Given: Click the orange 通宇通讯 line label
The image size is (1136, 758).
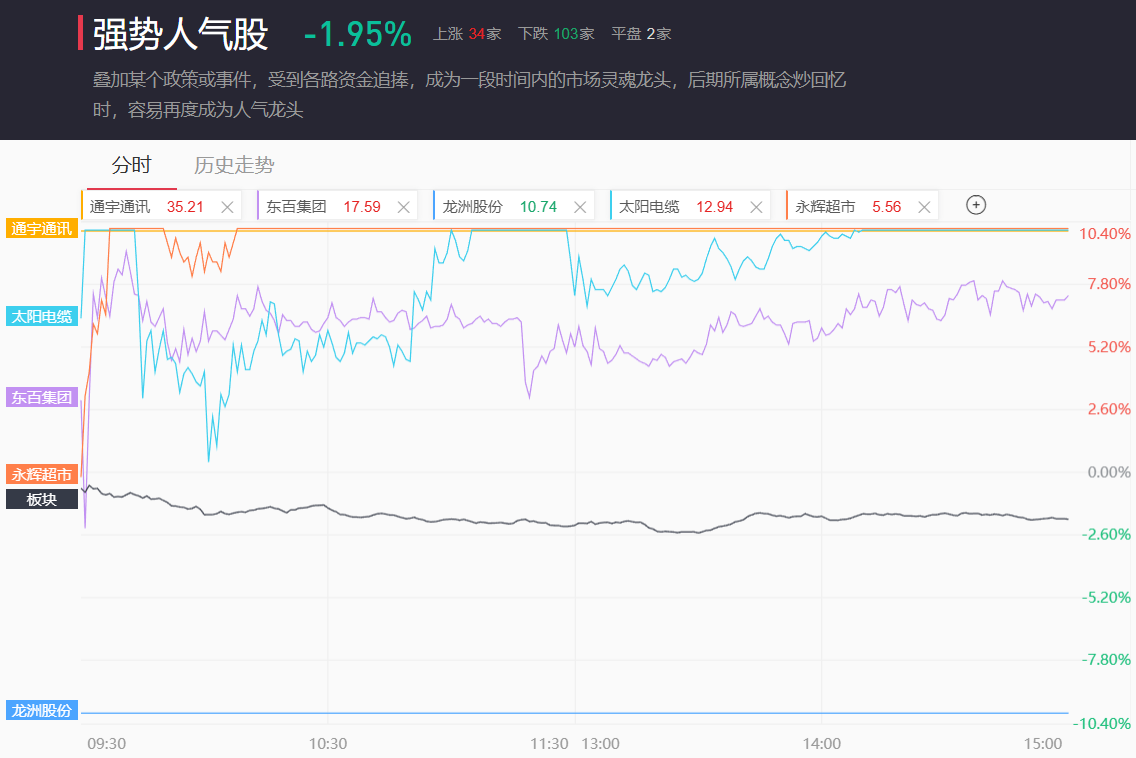Looking at the screenshot, I should pyautogui.click(x=42, y=229).
